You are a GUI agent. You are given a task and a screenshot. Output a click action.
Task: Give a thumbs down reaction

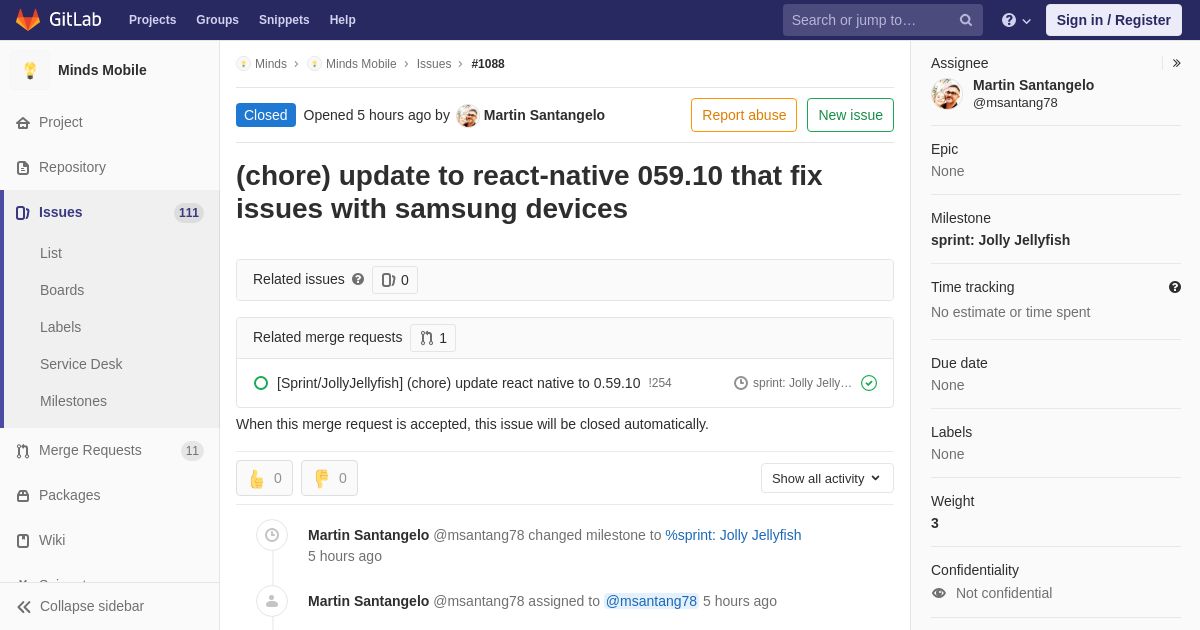pos(329,478)
